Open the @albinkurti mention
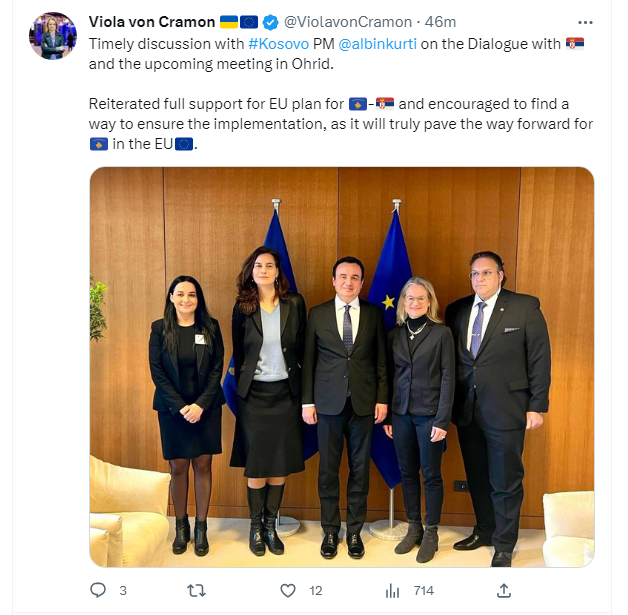The height and width of the screenshot is (615, 628). (378, 44)
